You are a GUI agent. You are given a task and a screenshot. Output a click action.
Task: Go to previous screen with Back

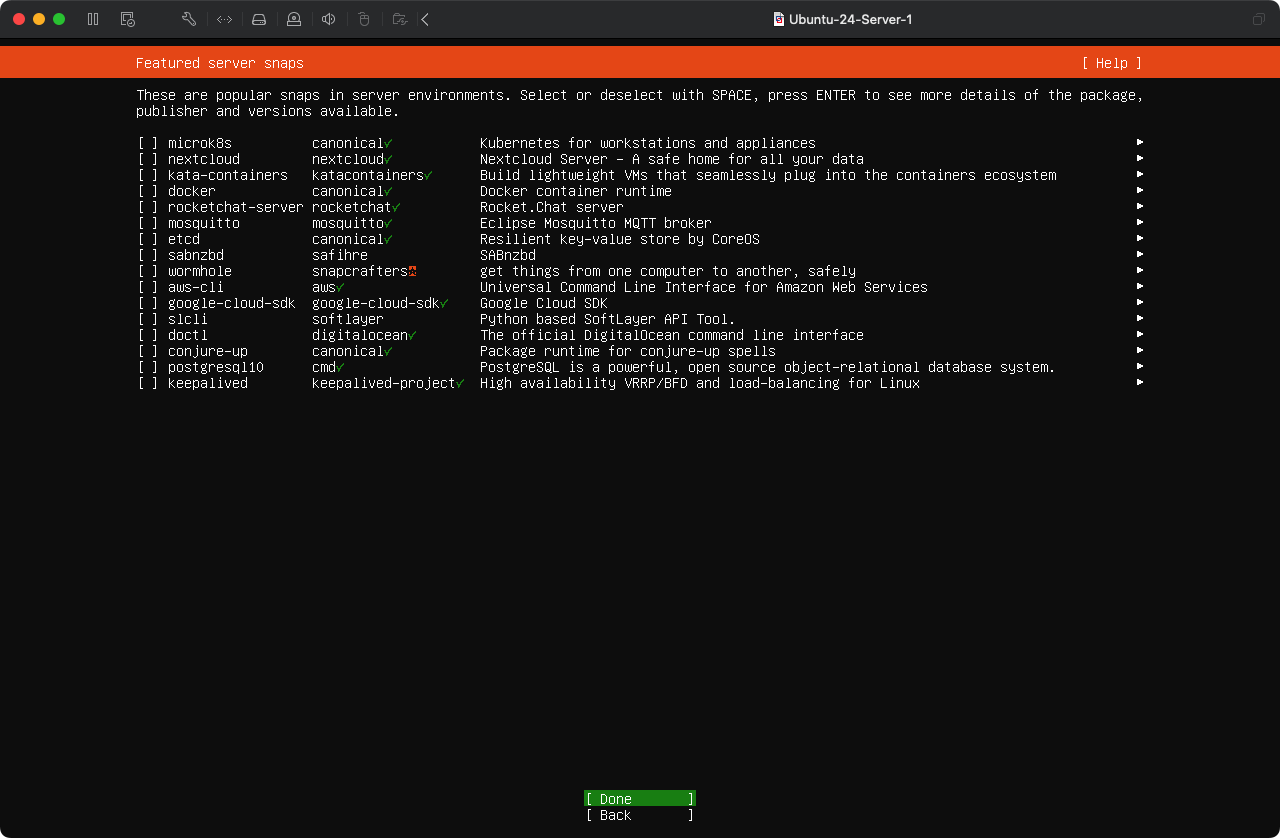pyautogui.click(x=640, y=815)
